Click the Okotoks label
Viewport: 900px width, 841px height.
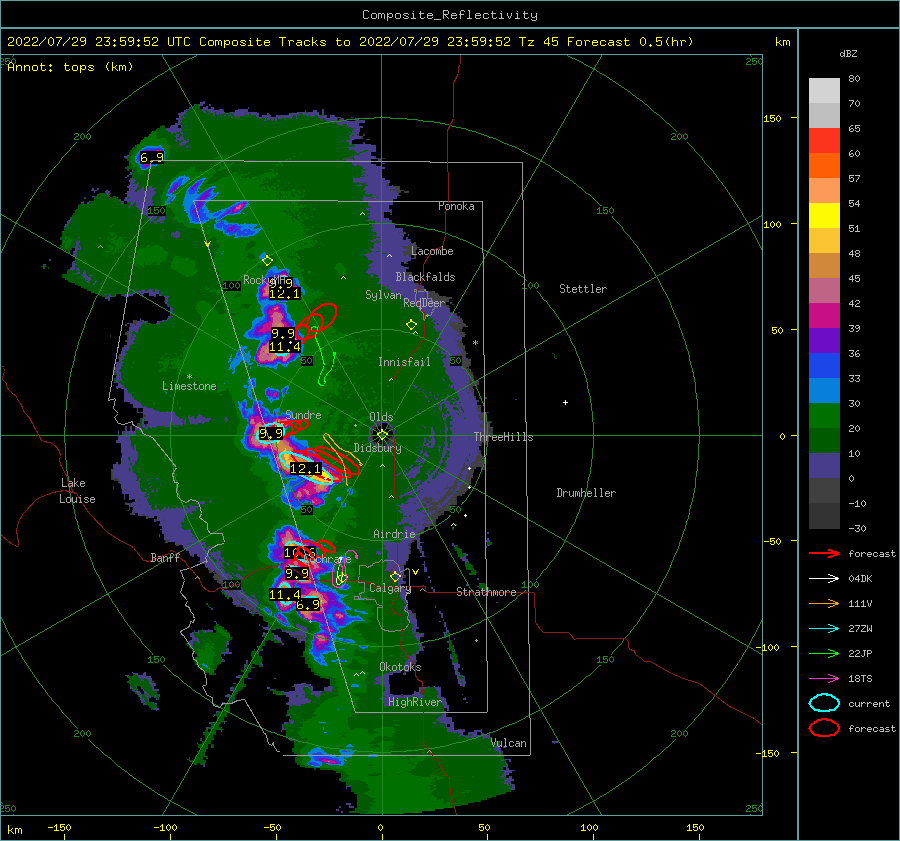(x=400, y=667)
